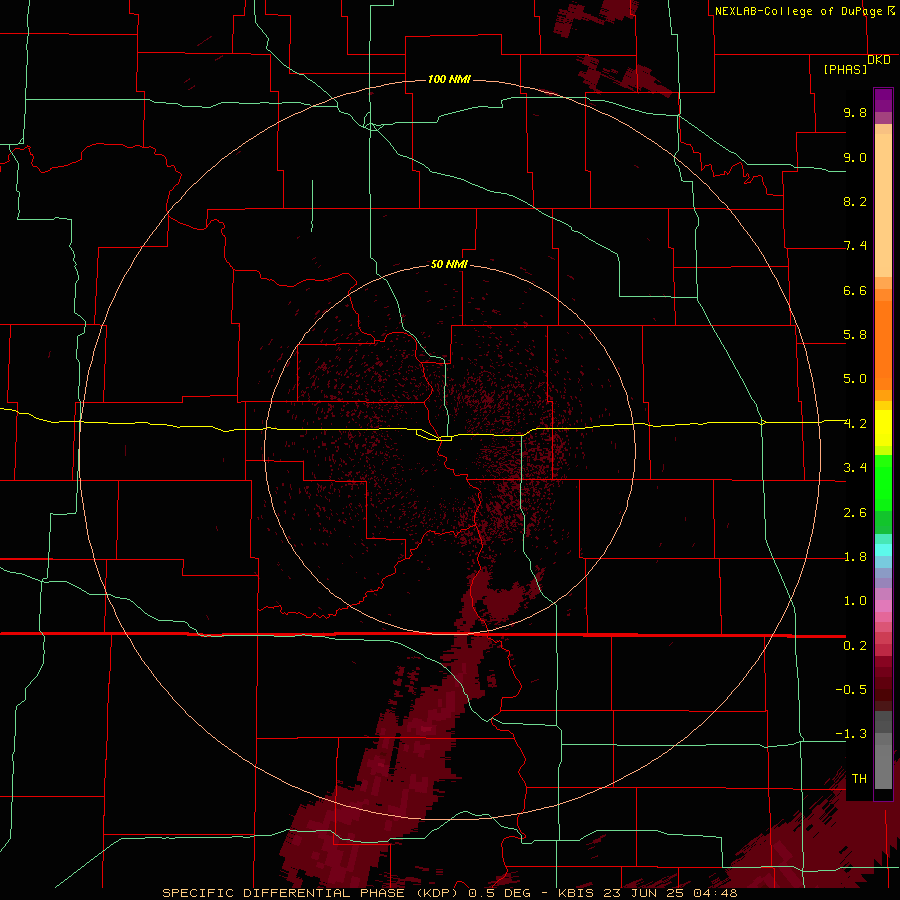Select the 8.2 value on the scale
Image resolution: width=900 pixels, height=900 pixels.
click(x=855, y=201)
